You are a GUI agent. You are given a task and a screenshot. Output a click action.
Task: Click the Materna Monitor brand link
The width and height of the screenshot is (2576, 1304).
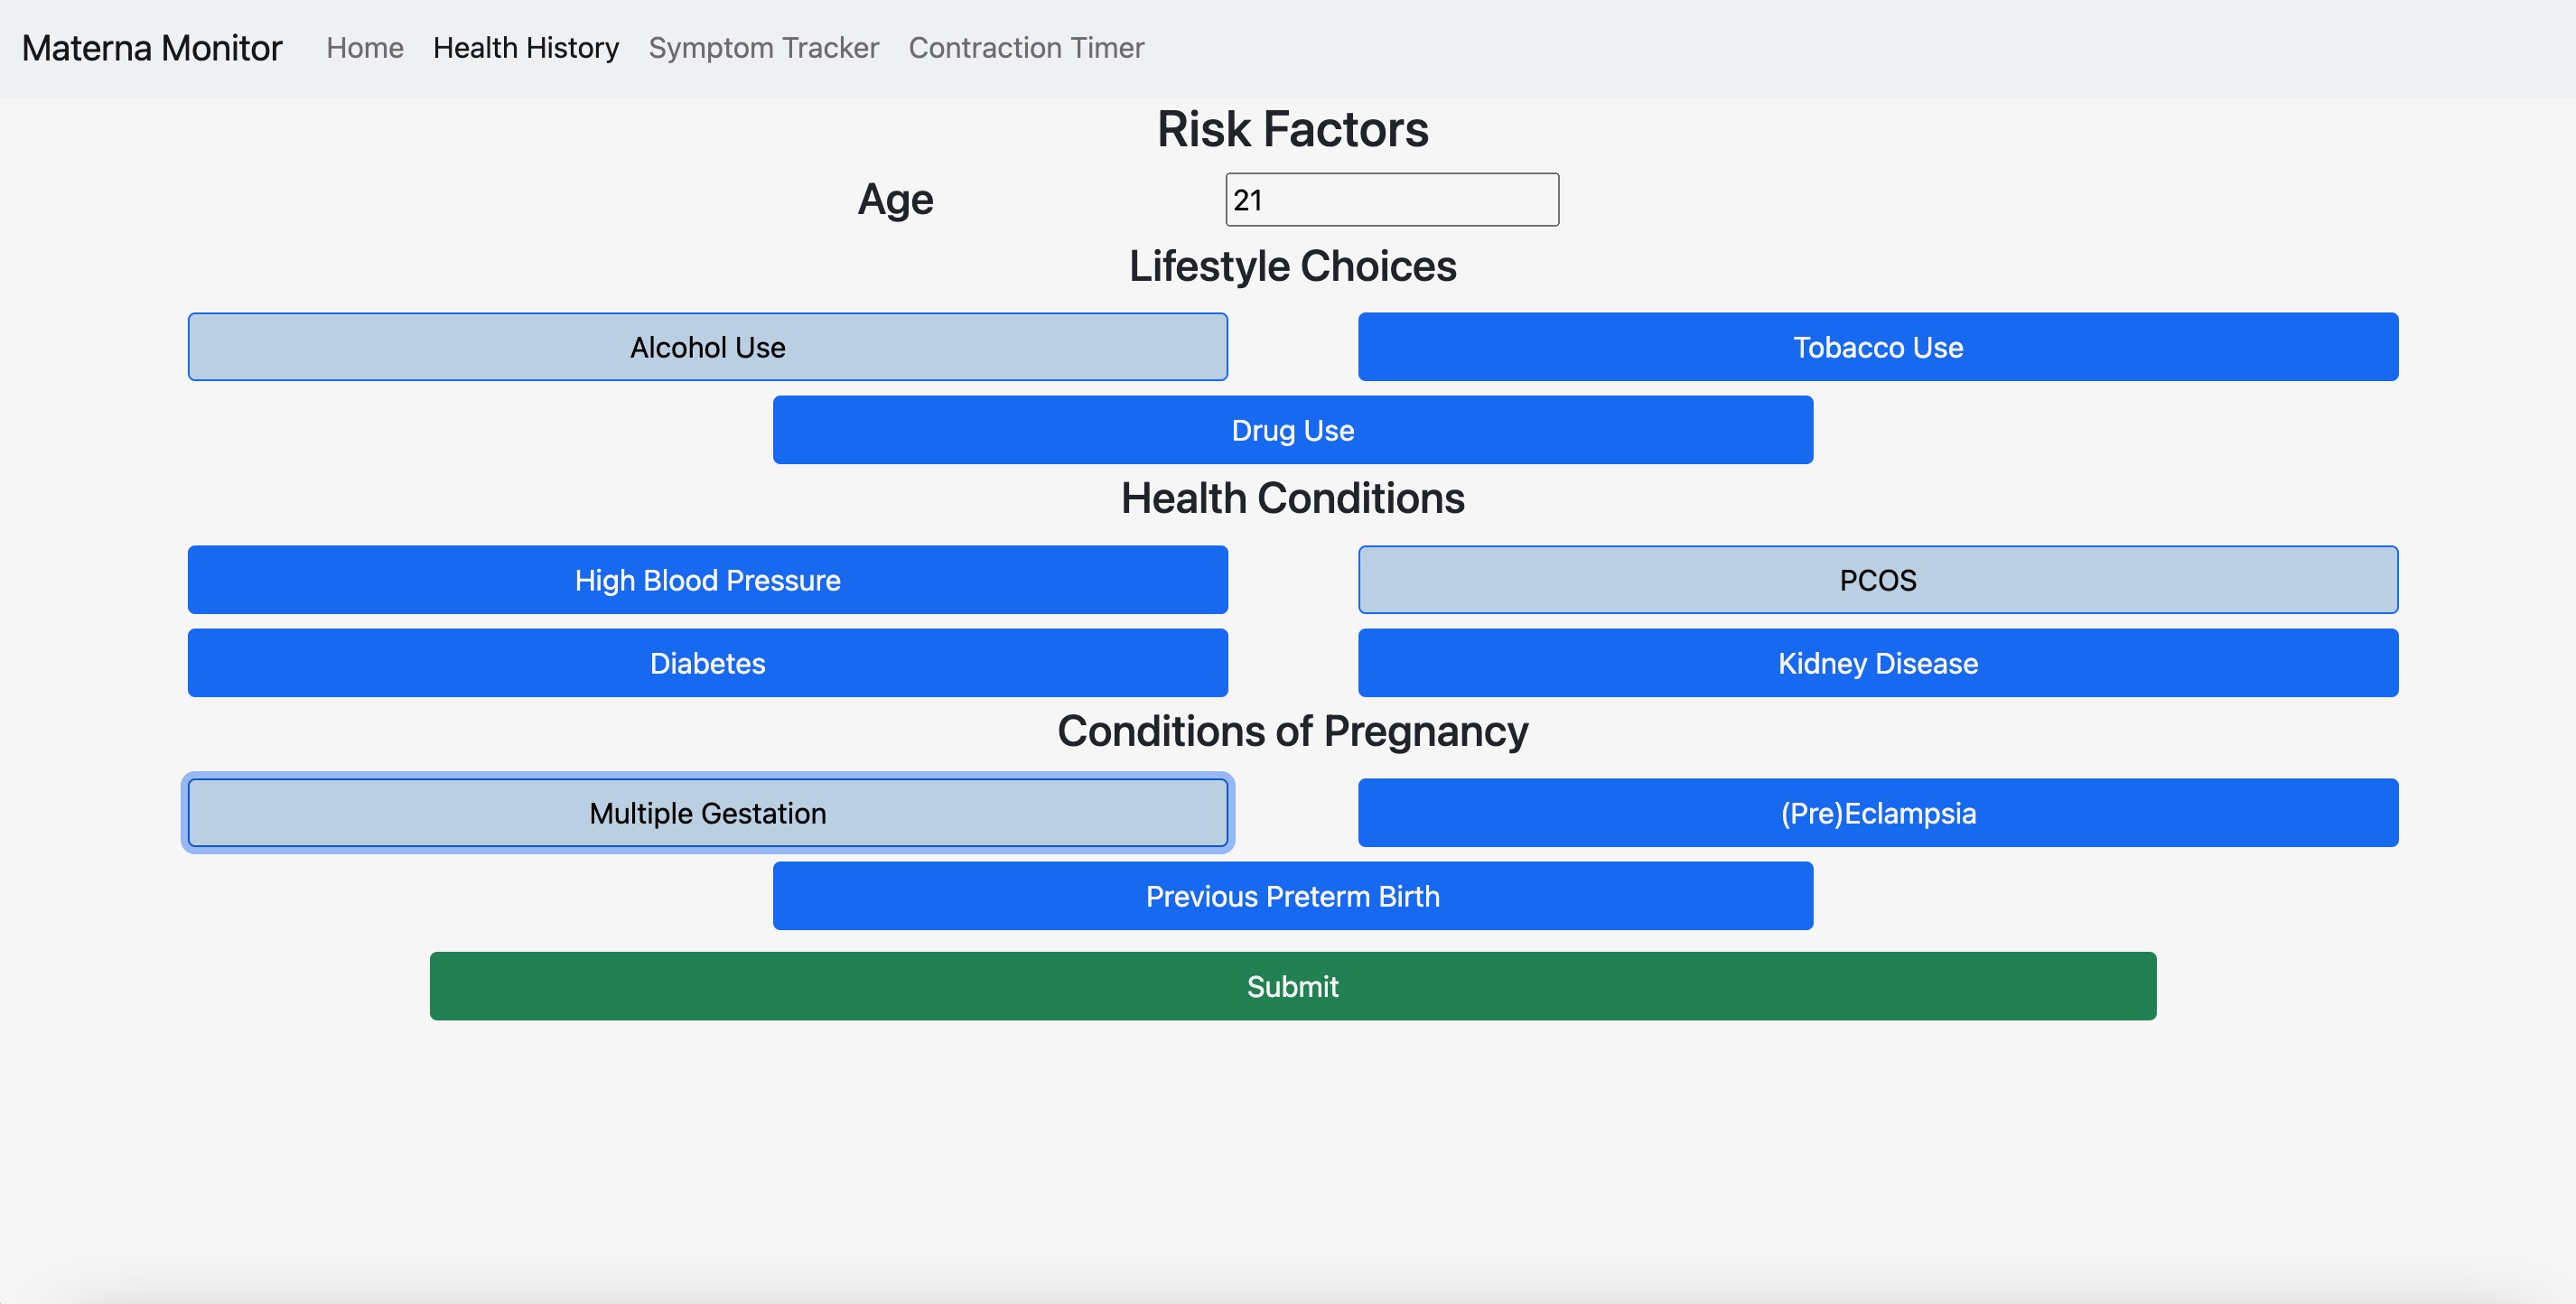[152, 48]
